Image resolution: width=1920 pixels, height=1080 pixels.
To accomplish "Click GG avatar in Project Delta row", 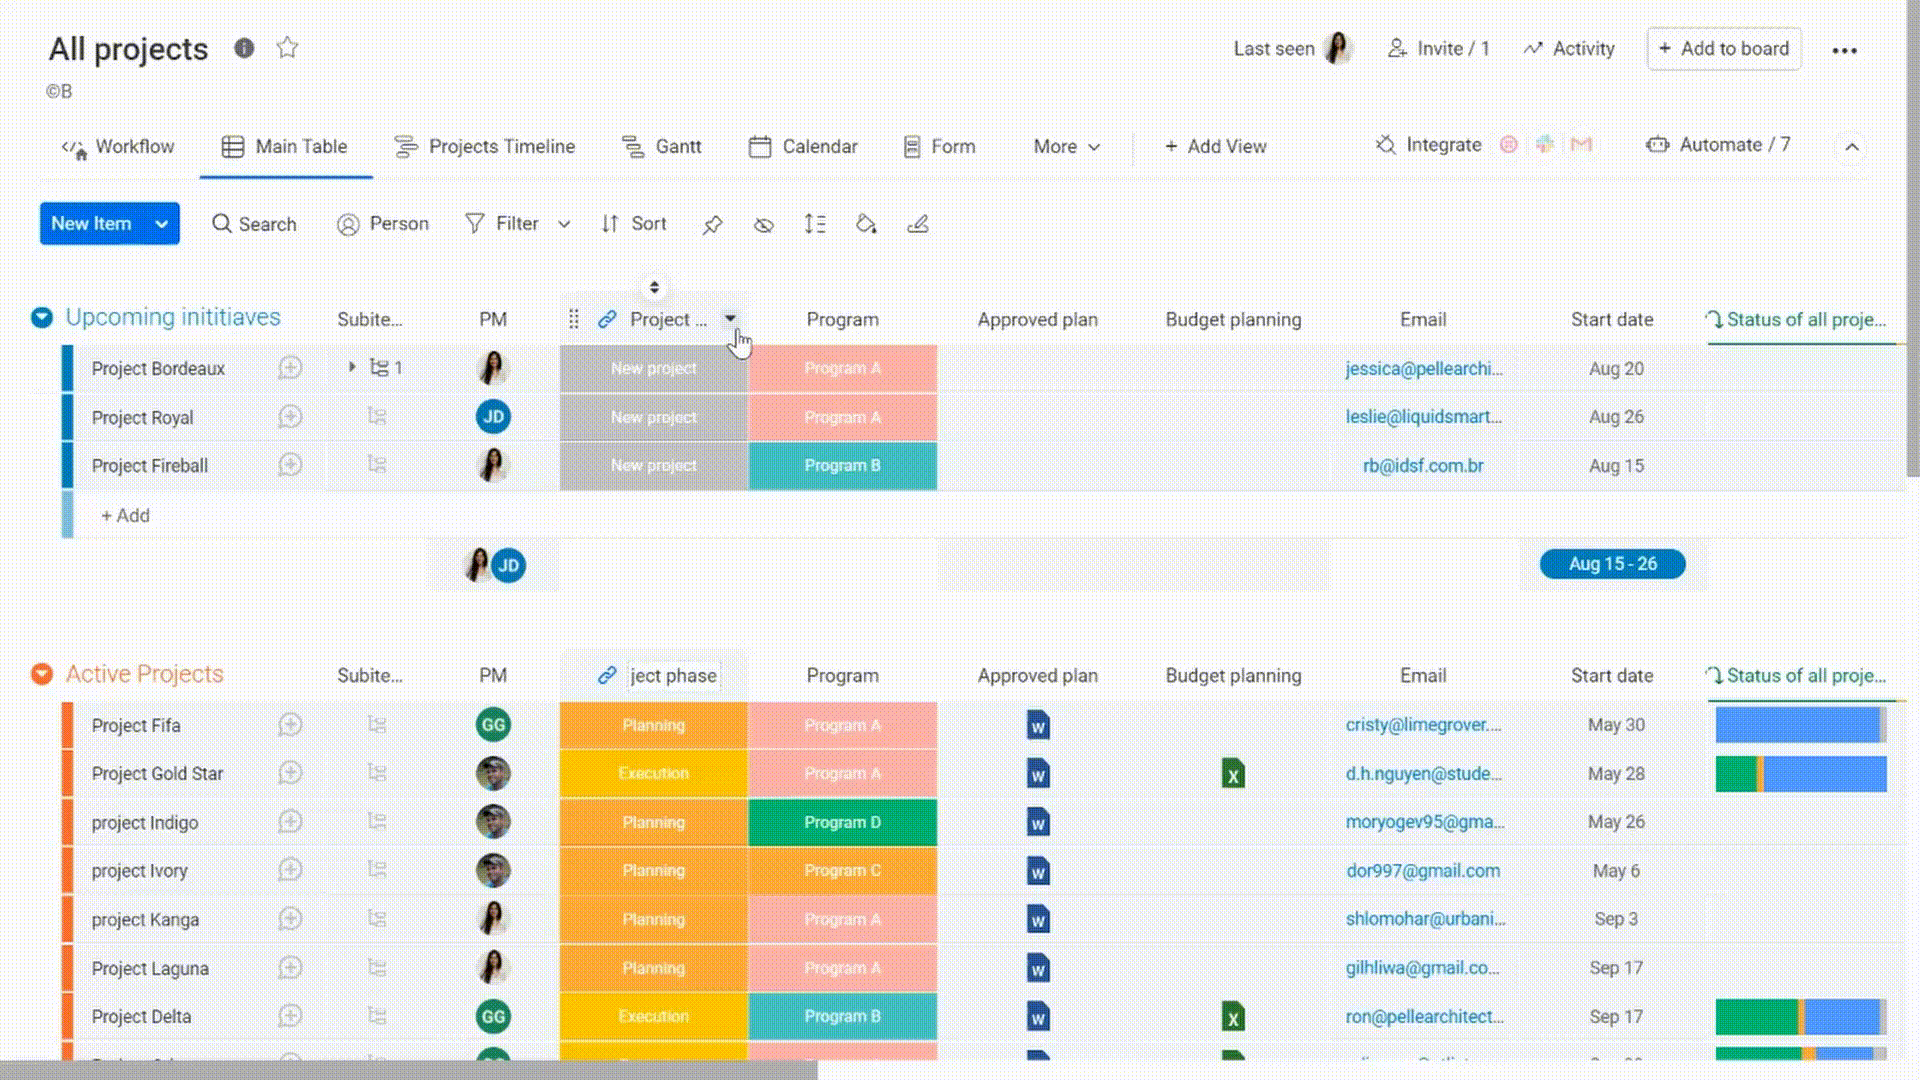I will pos(493,1017).
